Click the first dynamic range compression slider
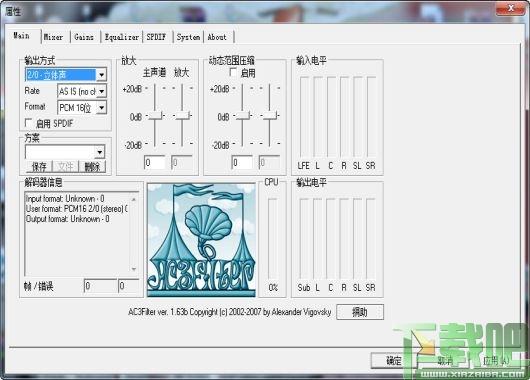This screenshot has width=530, height=380. (243, 116)
